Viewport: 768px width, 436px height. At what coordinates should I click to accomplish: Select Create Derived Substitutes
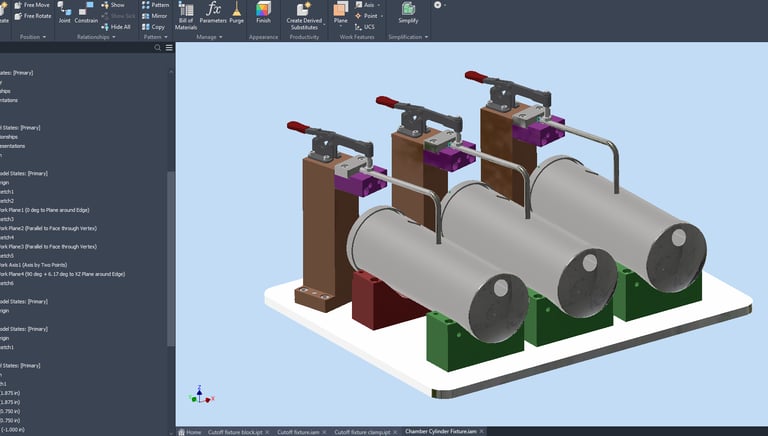pyautogui.click(x=303, y=14)
